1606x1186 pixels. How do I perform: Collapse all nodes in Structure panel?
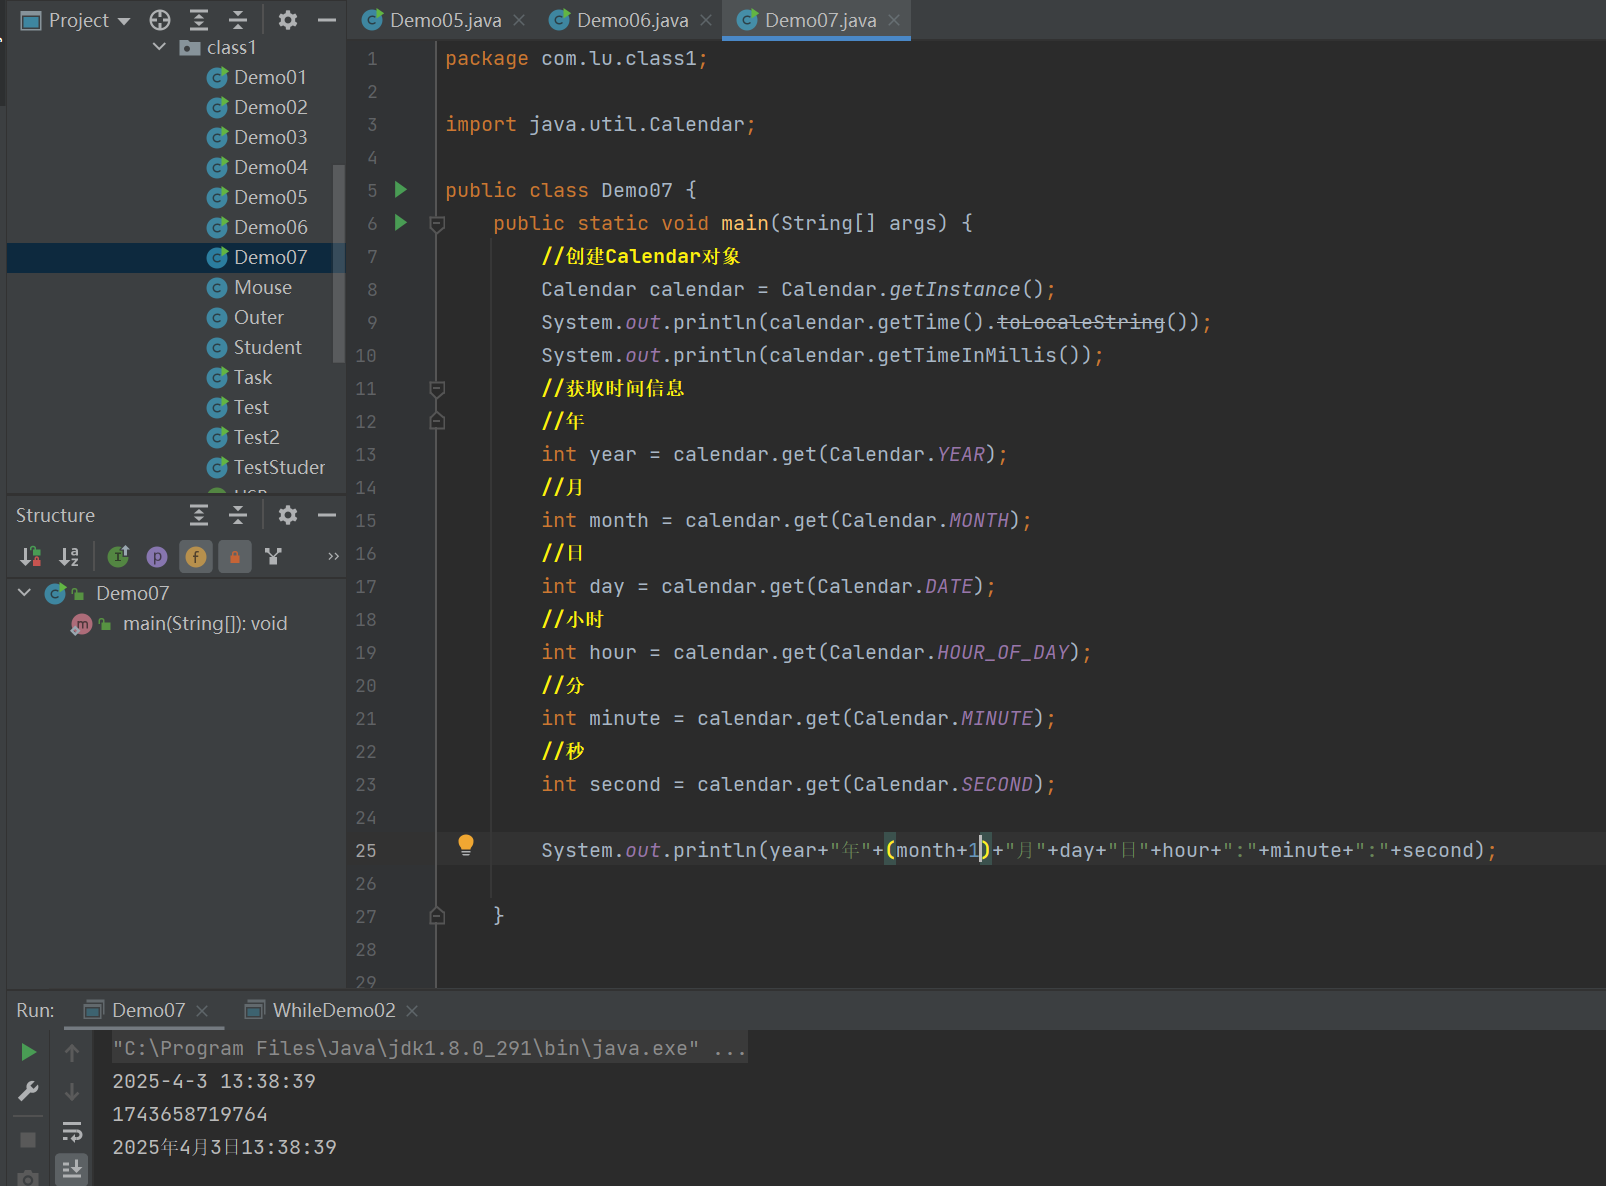238,515
